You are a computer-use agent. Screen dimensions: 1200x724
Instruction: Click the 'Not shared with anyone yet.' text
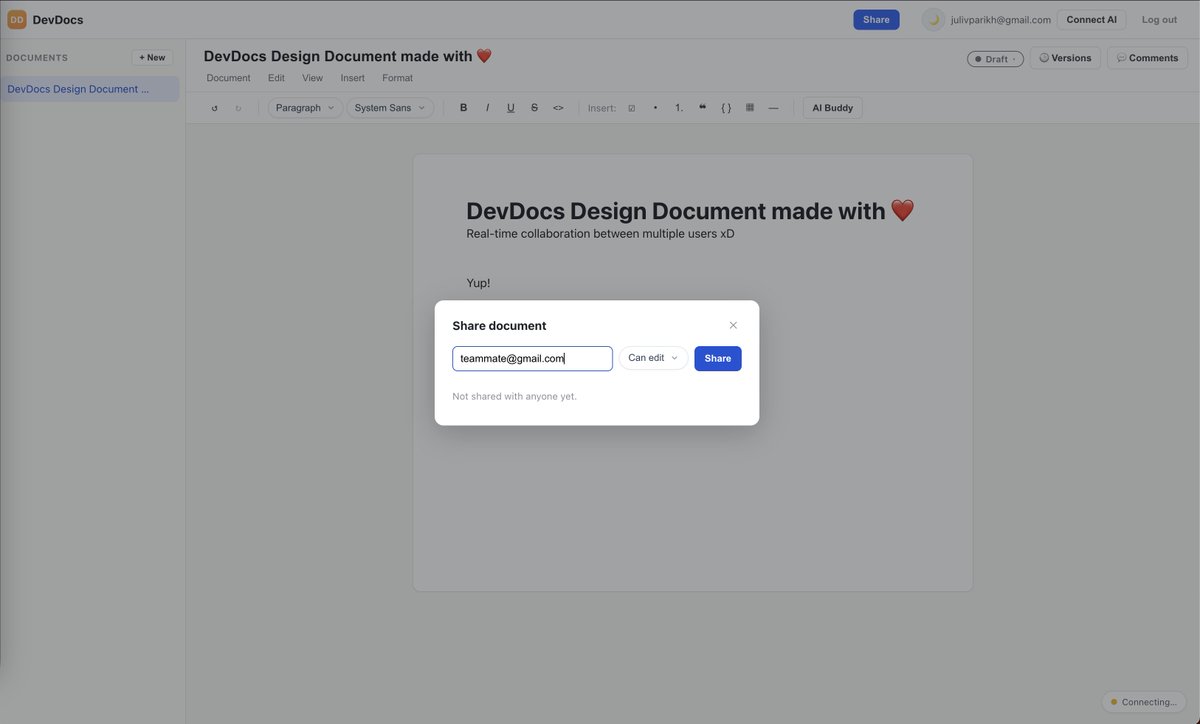tap(514, 397)
